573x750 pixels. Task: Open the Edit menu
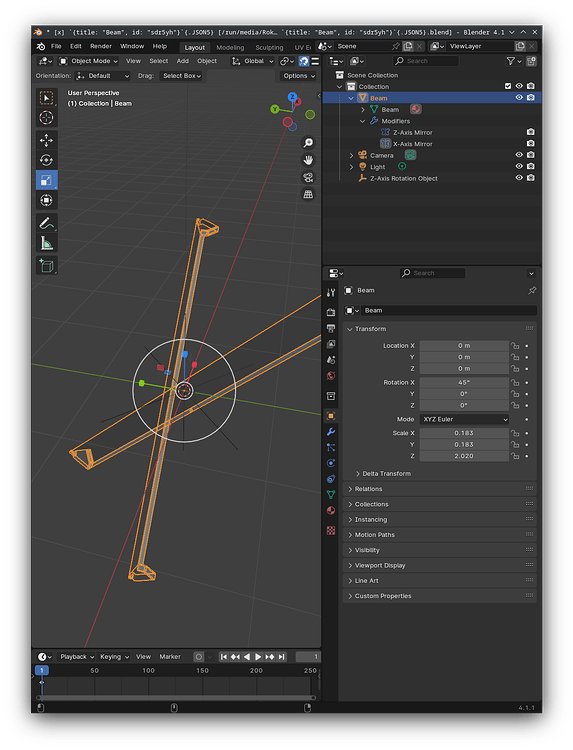pos(76,46)
